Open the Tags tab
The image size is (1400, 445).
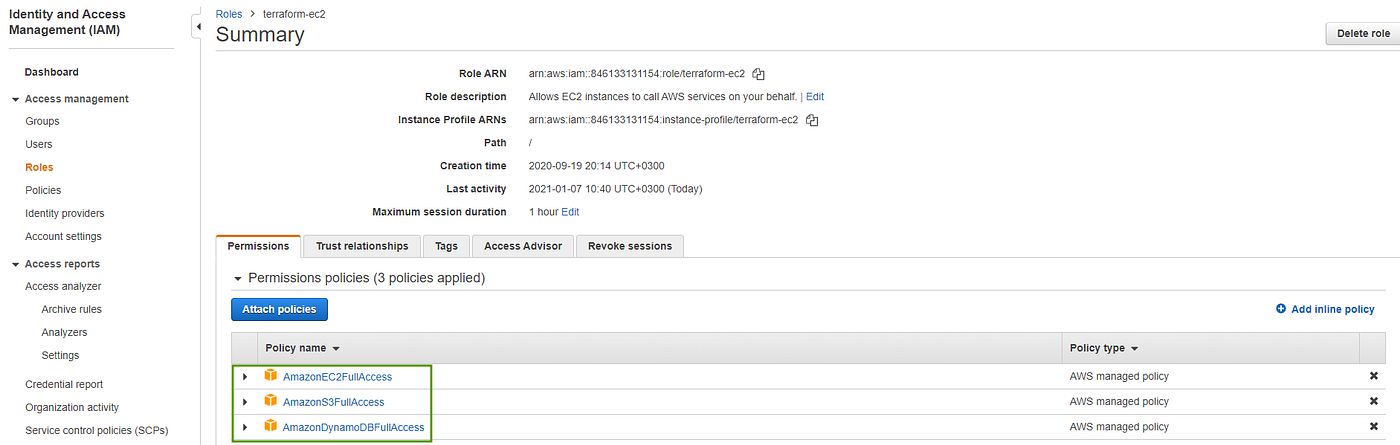446,246
